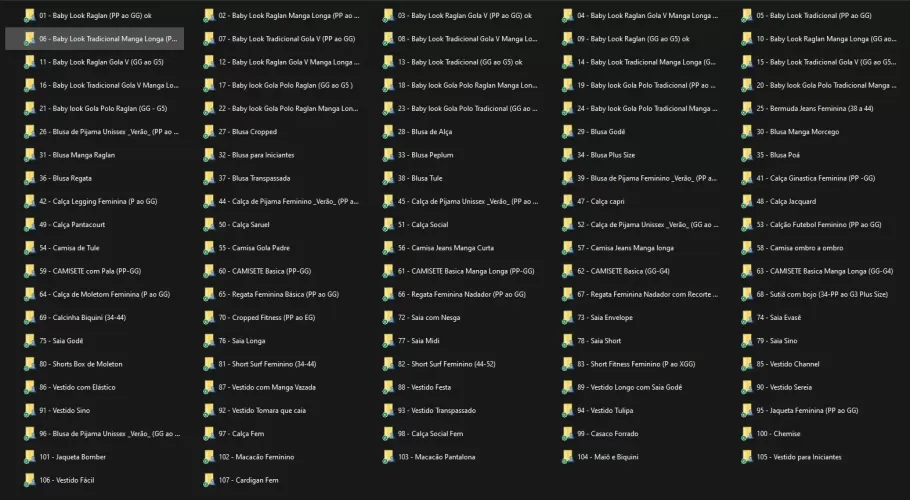
Task: Select folder icon of 106 - Vestido Fácil
Action: click(29, 480)
